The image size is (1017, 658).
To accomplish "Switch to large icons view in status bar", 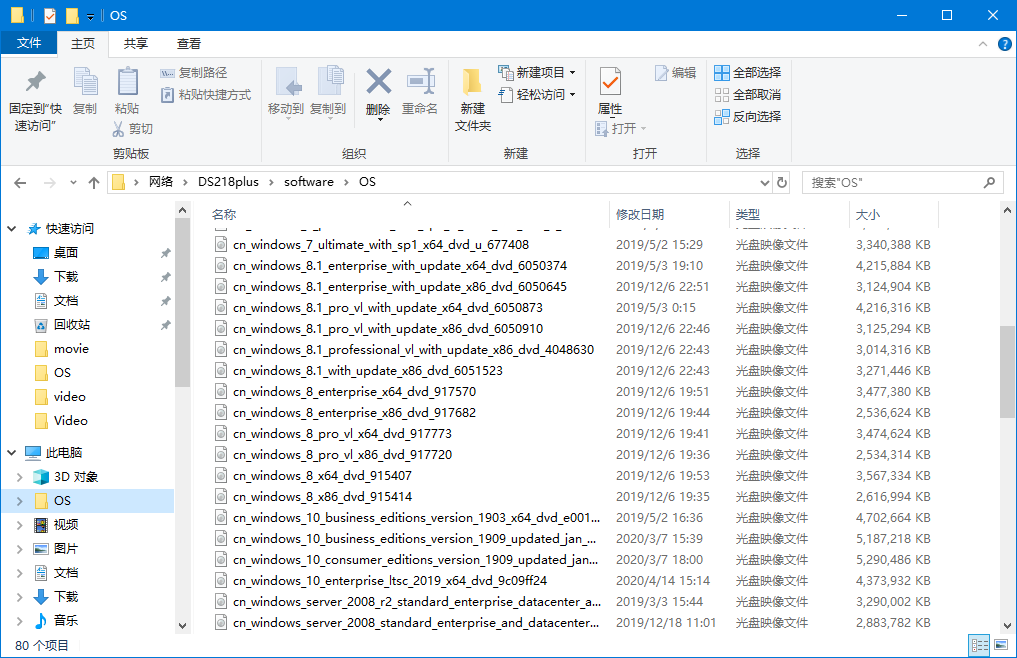I will (x=1001, y=645).
